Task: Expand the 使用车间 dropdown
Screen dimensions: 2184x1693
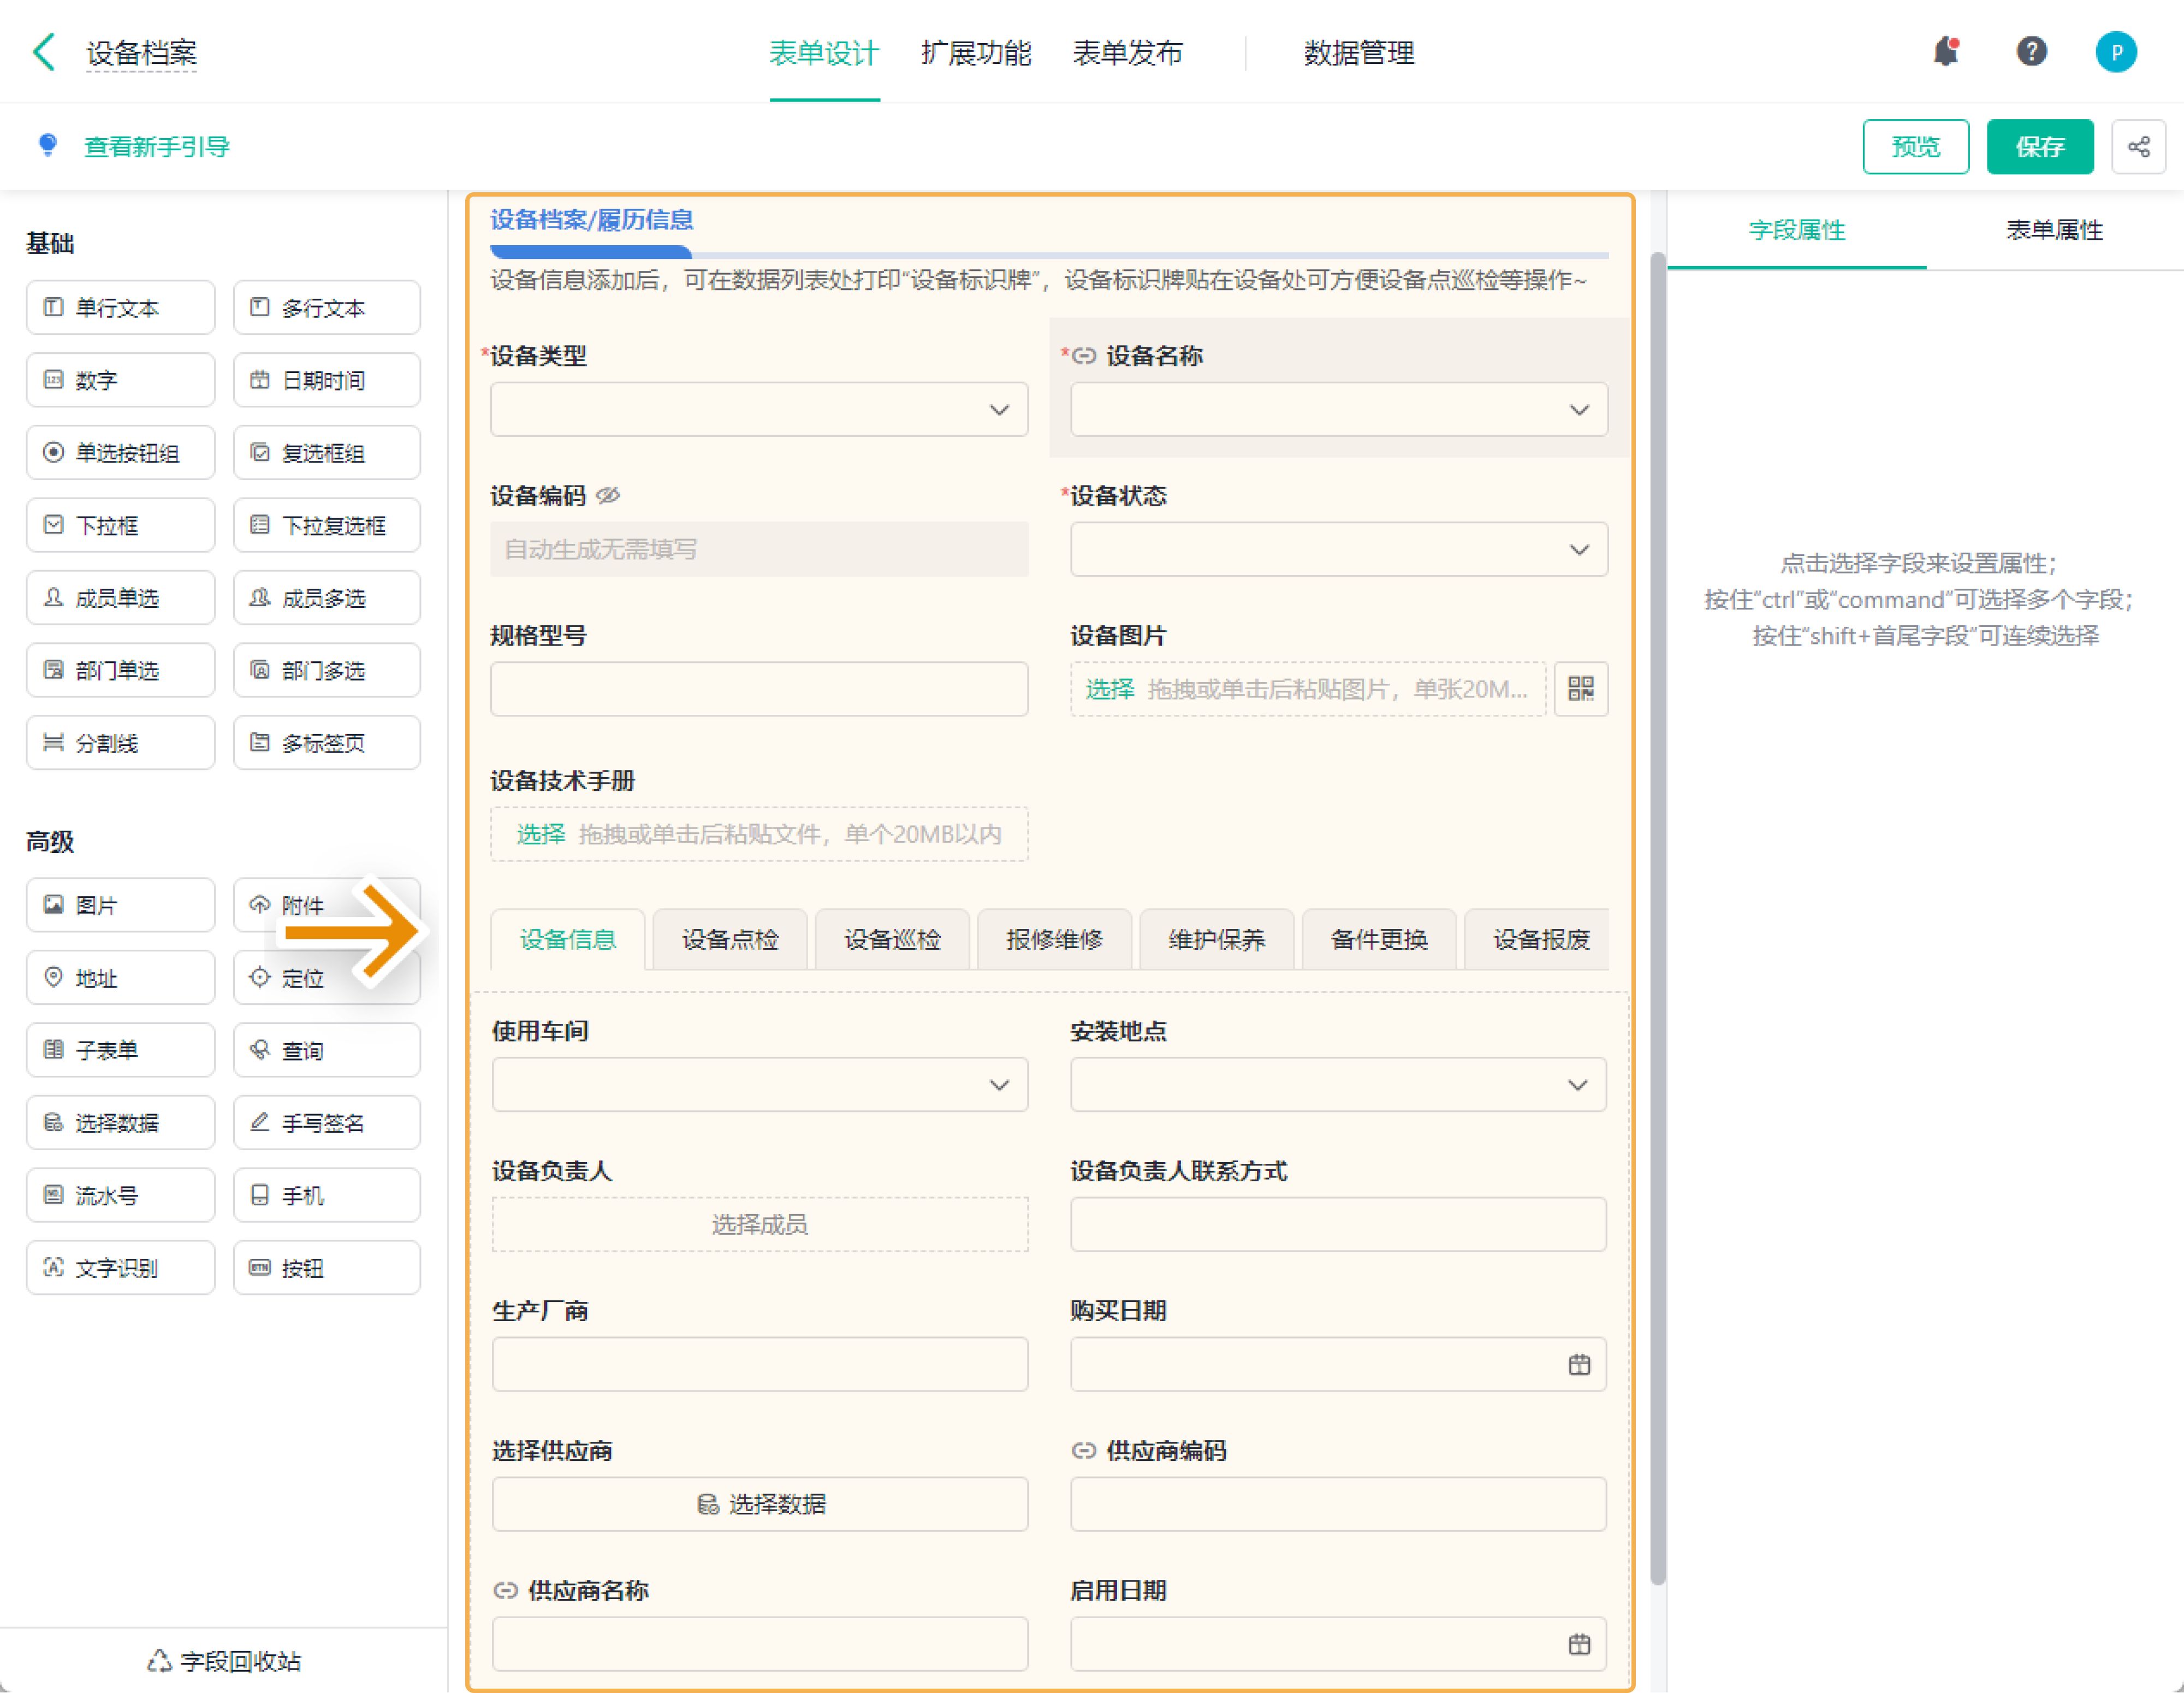Action: (x=759, y=1085)
